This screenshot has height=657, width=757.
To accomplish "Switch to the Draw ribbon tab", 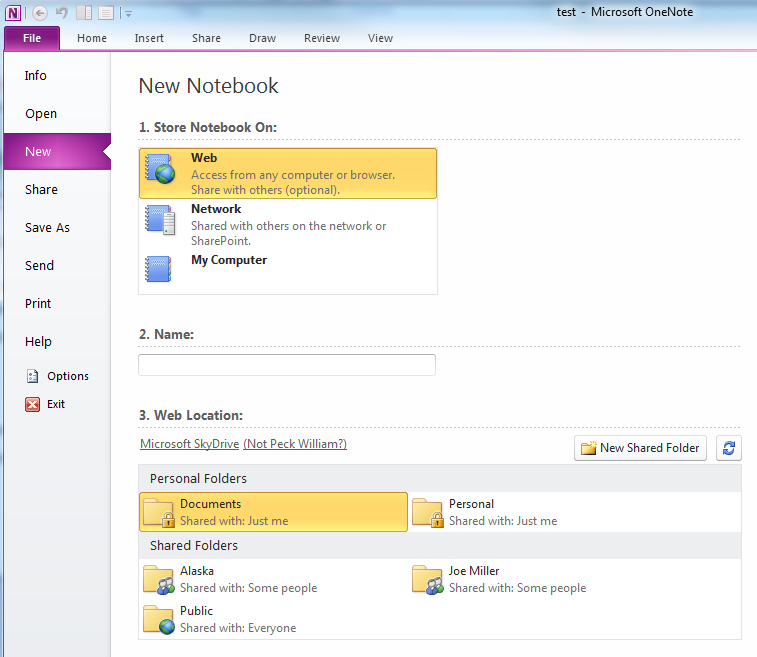I will [263, 38].
